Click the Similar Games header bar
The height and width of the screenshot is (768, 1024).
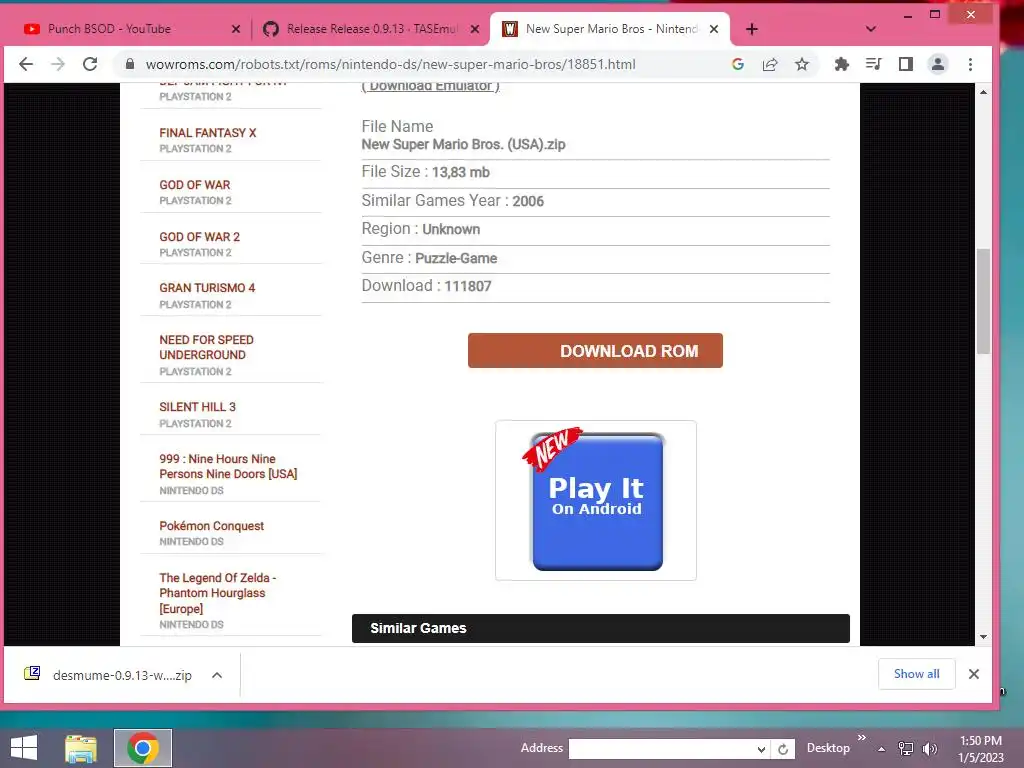click(601, 628)
